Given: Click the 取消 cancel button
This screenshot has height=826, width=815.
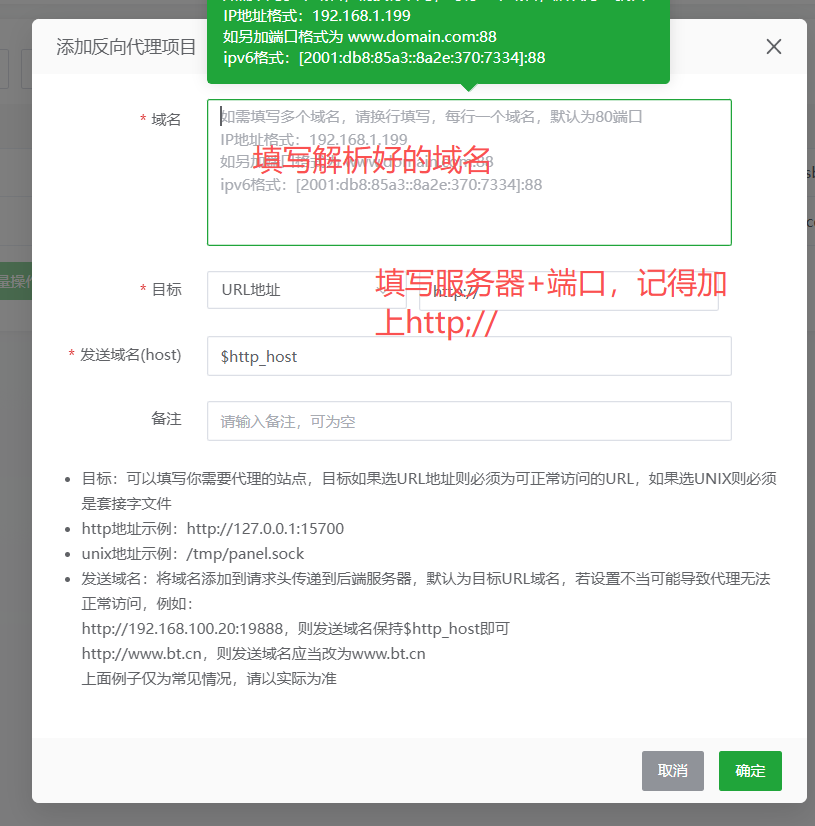Looking at the screenshot, I should 672,771.
